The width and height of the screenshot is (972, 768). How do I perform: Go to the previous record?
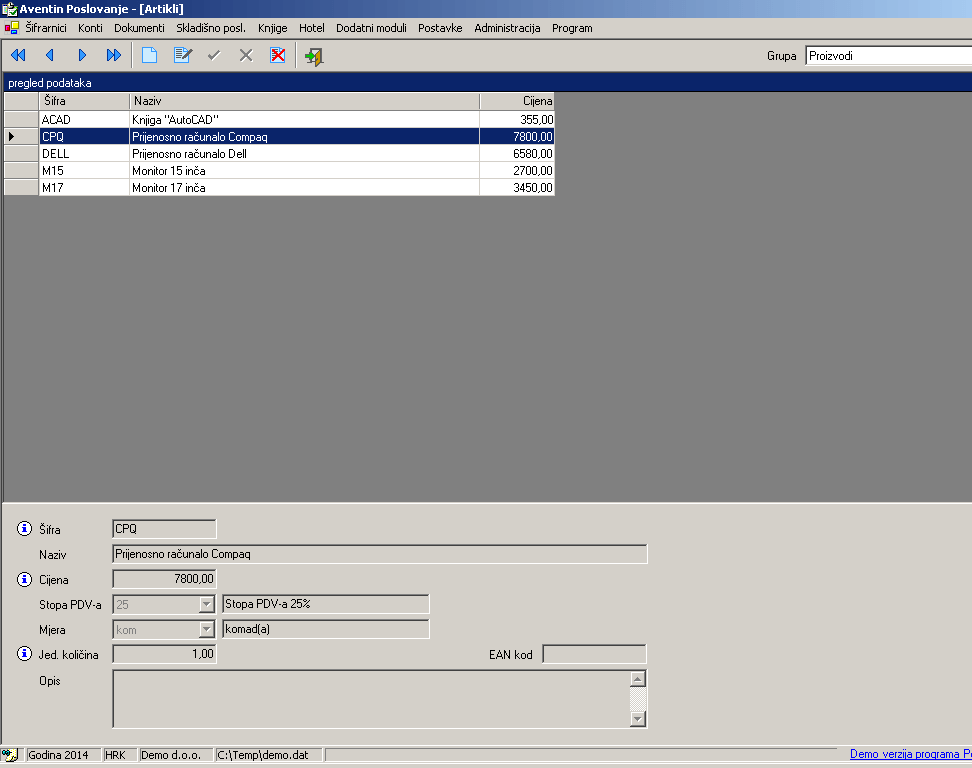click(x=49, y=56)
